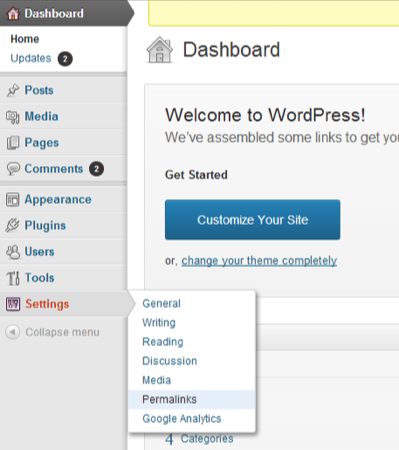Click the Appearance layout icon
The image size is (399, 450).
tap(13, 200)
